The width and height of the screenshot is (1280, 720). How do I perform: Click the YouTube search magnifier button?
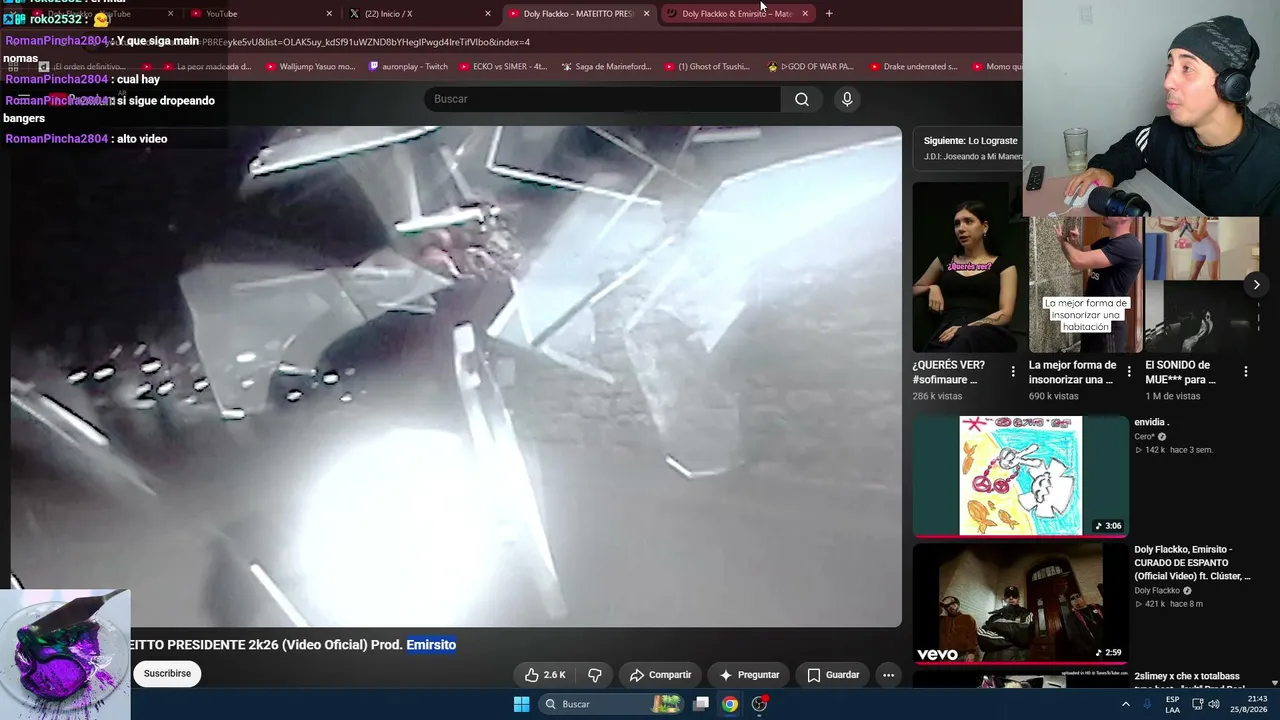(801, 99)
